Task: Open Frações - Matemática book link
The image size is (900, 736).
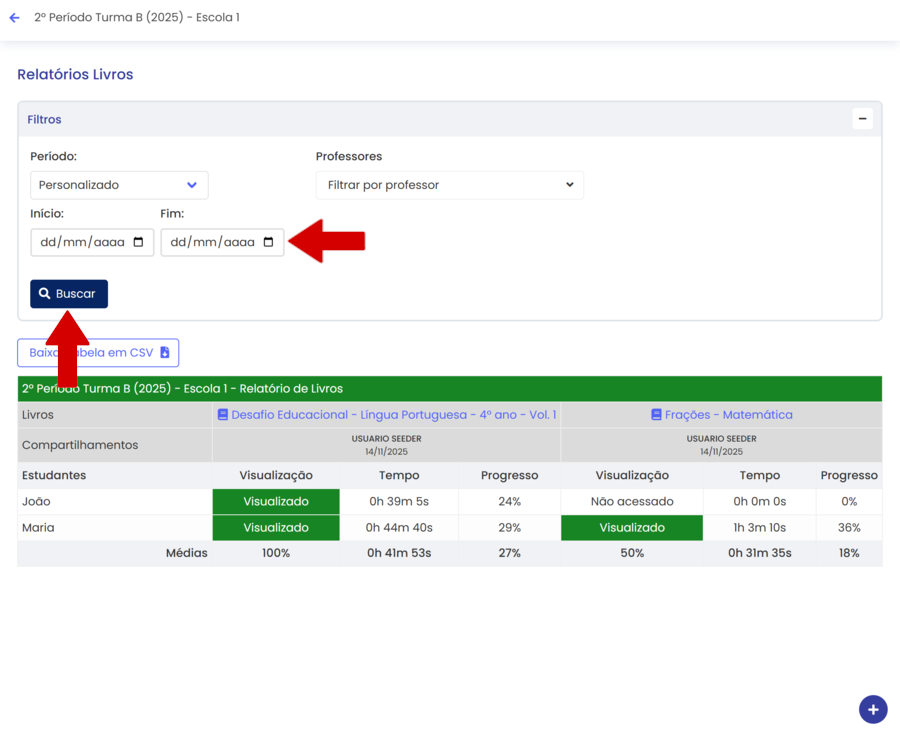Action: (728, 415)
